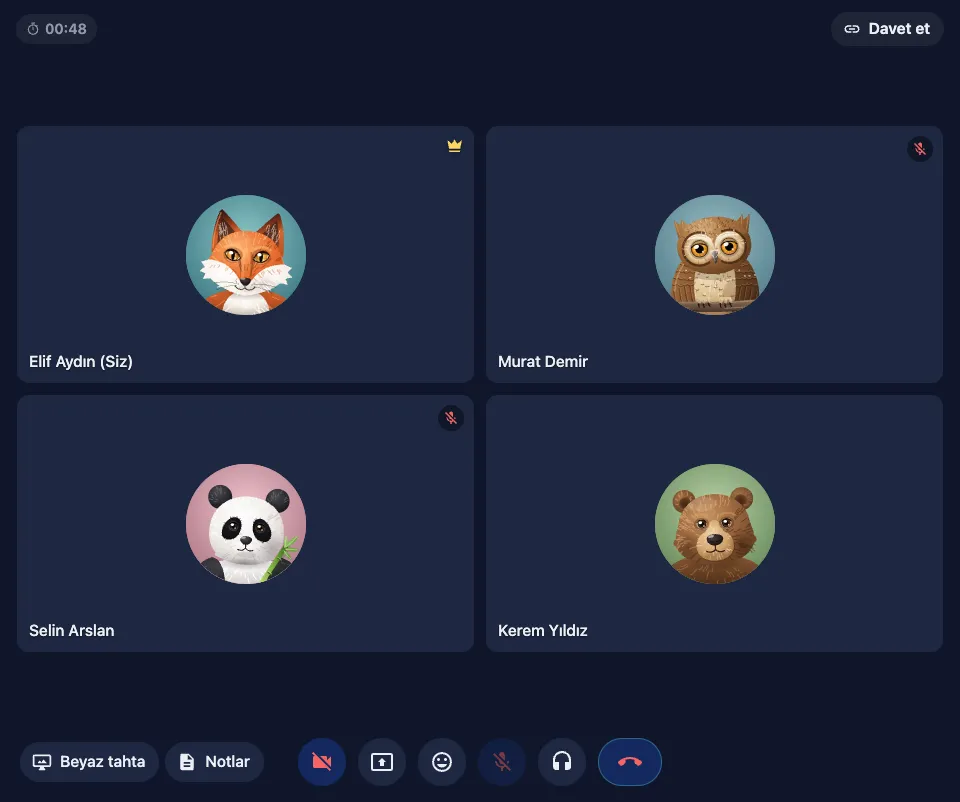Screen dimensions: 960x802
Task: Open the Beyaz tahta whiteboard
Action: [x=89, y=762]
